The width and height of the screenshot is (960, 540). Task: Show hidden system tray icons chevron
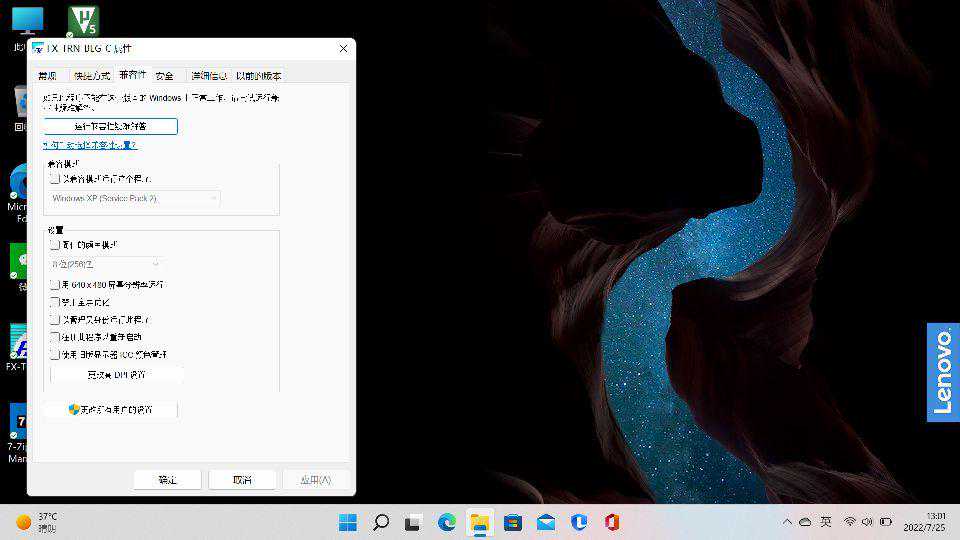[787, 522]
